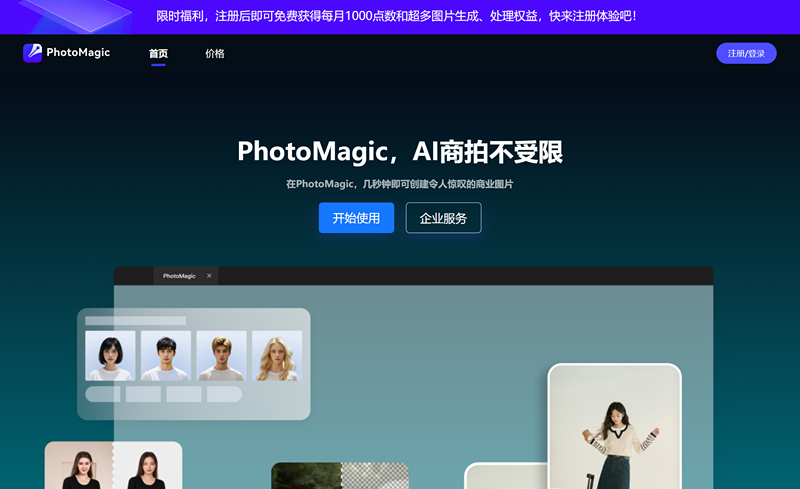Click the 注册/登录 button
Screen dimensions: 800x489
(746, 54)
